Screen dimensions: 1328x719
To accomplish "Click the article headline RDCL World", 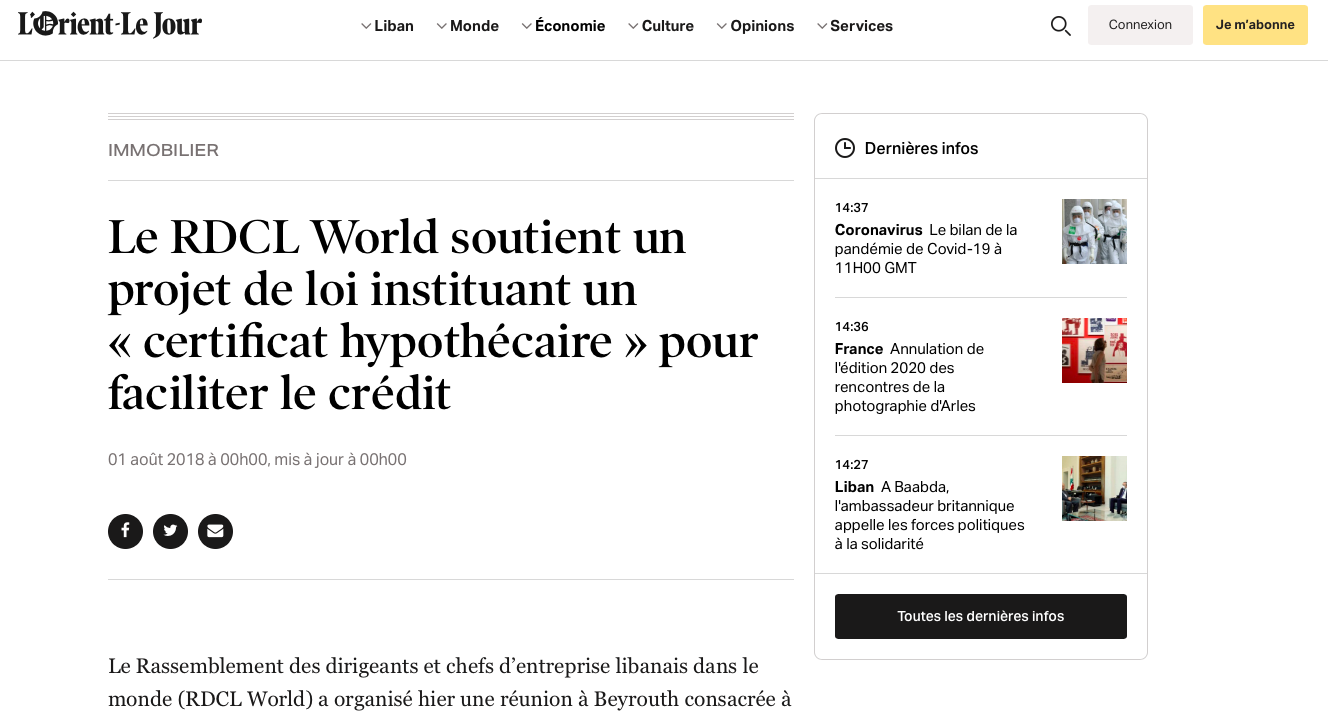I will (433, 315).
